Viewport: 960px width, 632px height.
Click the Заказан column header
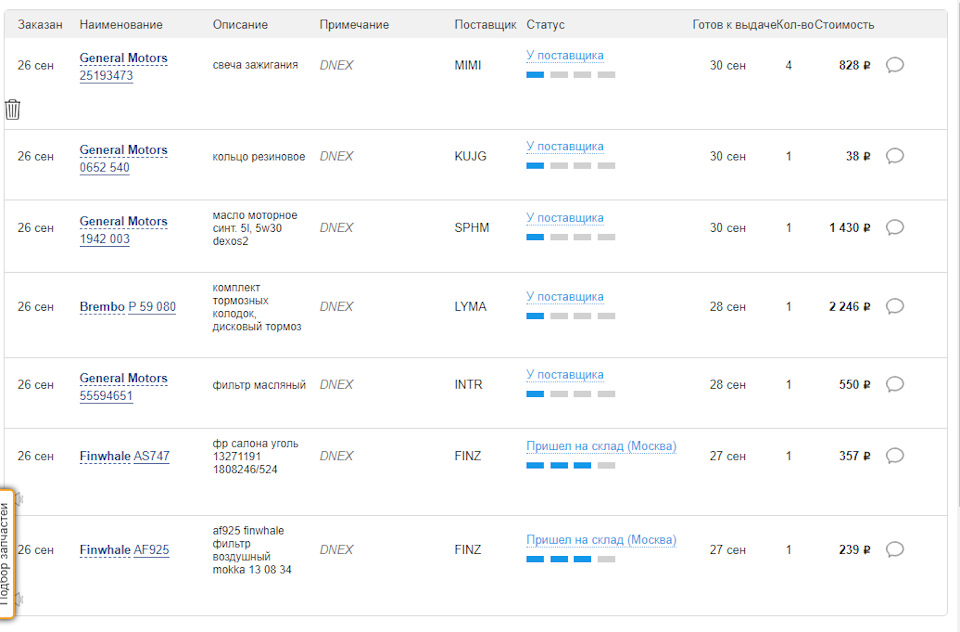[40, 25]
